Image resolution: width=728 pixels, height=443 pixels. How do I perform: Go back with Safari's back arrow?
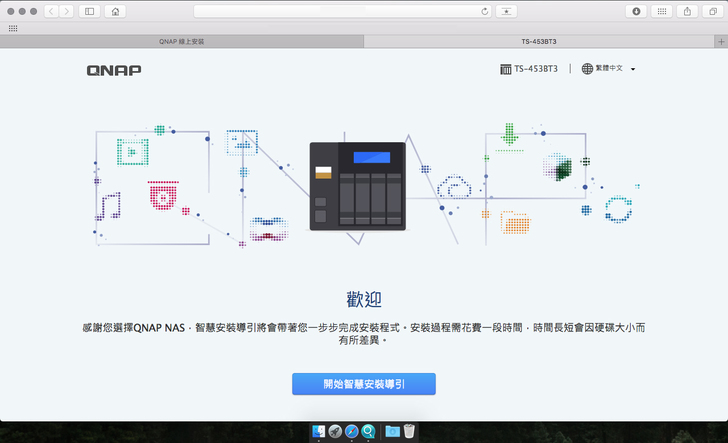(52, 11)
